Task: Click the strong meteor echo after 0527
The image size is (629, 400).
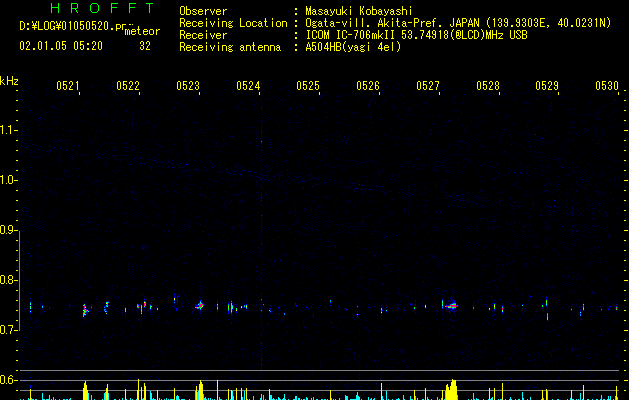Action: coord(452,306)
